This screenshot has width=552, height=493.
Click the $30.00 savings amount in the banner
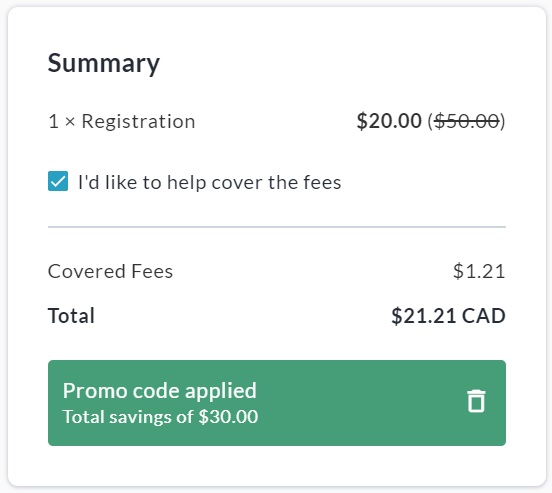click(228, 417)
